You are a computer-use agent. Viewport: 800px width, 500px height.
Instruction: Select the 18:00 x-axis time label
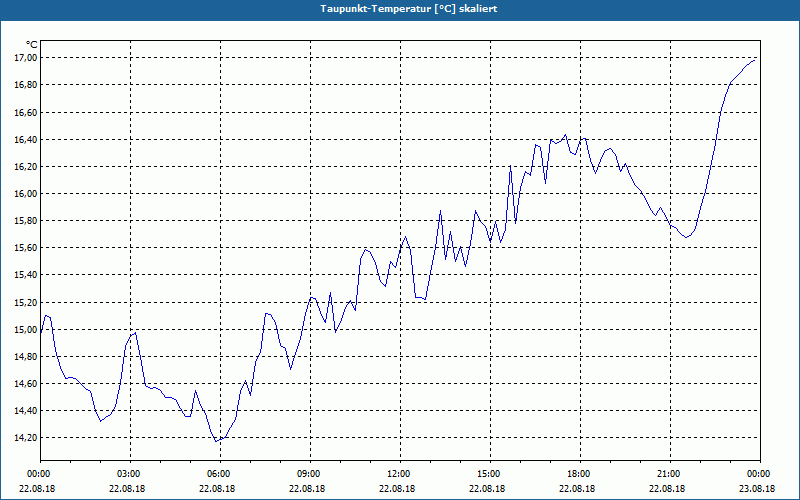point(580,473)
